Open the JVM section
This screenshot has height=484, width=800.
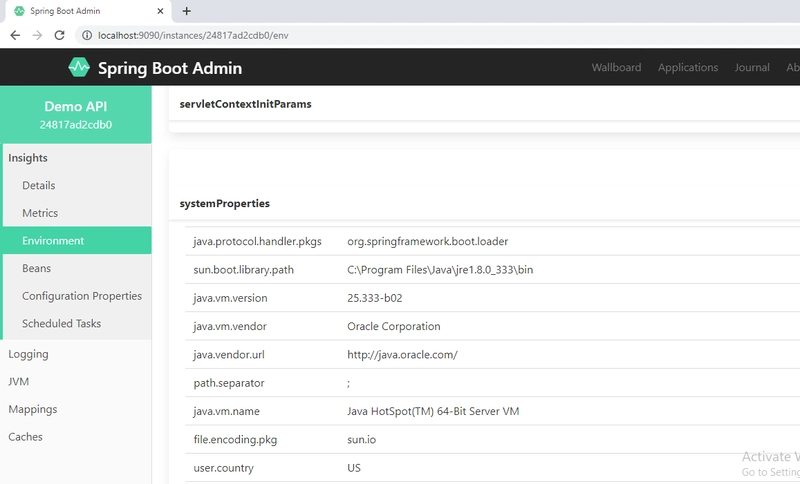pos(18,381)
